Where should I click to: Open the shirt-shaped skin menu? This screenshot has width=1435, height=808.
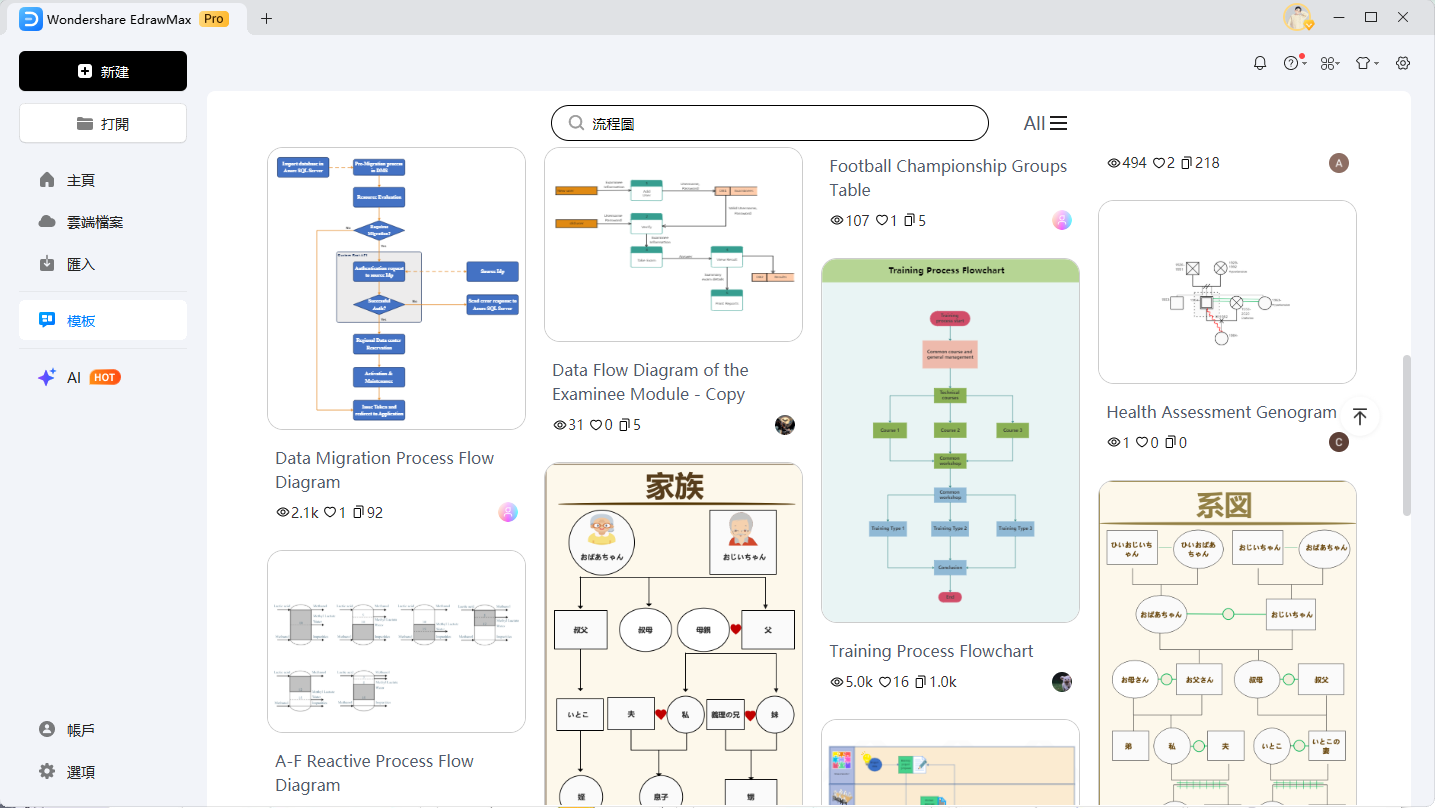[x=1364, y=63]
